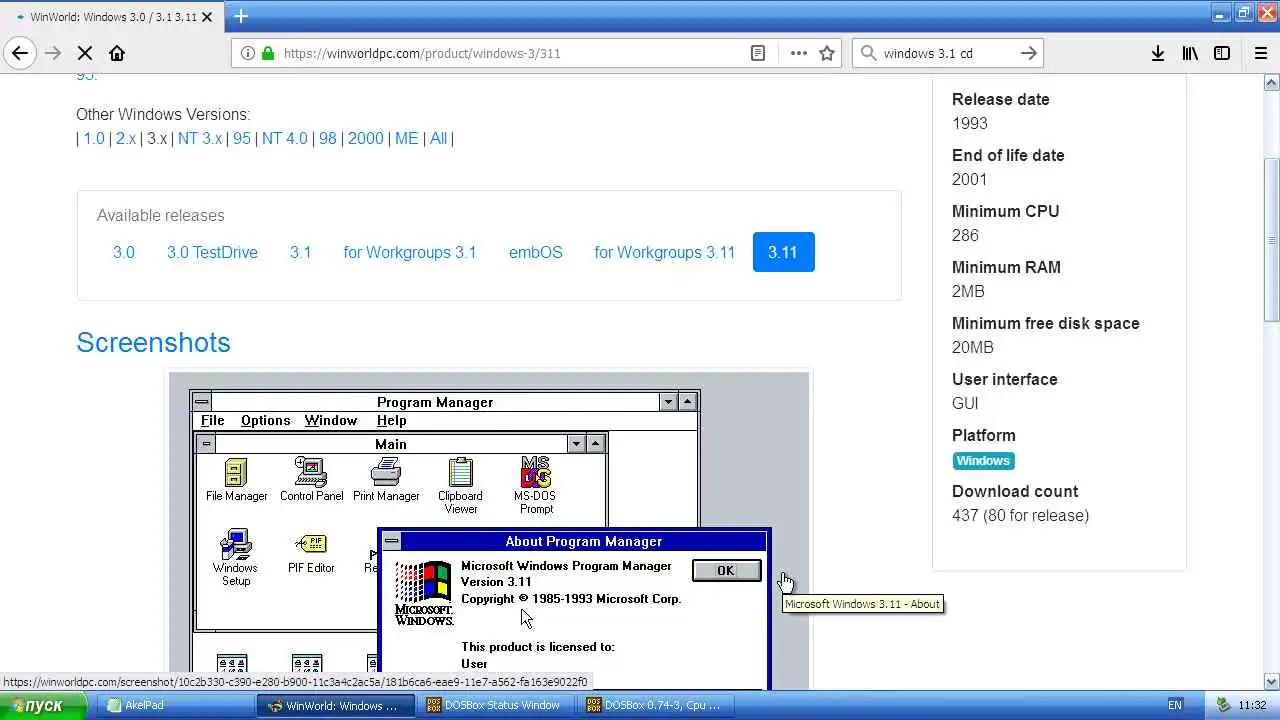Select for Workgroups 3.1 release

pyautogui.click(x=410, y=252)
